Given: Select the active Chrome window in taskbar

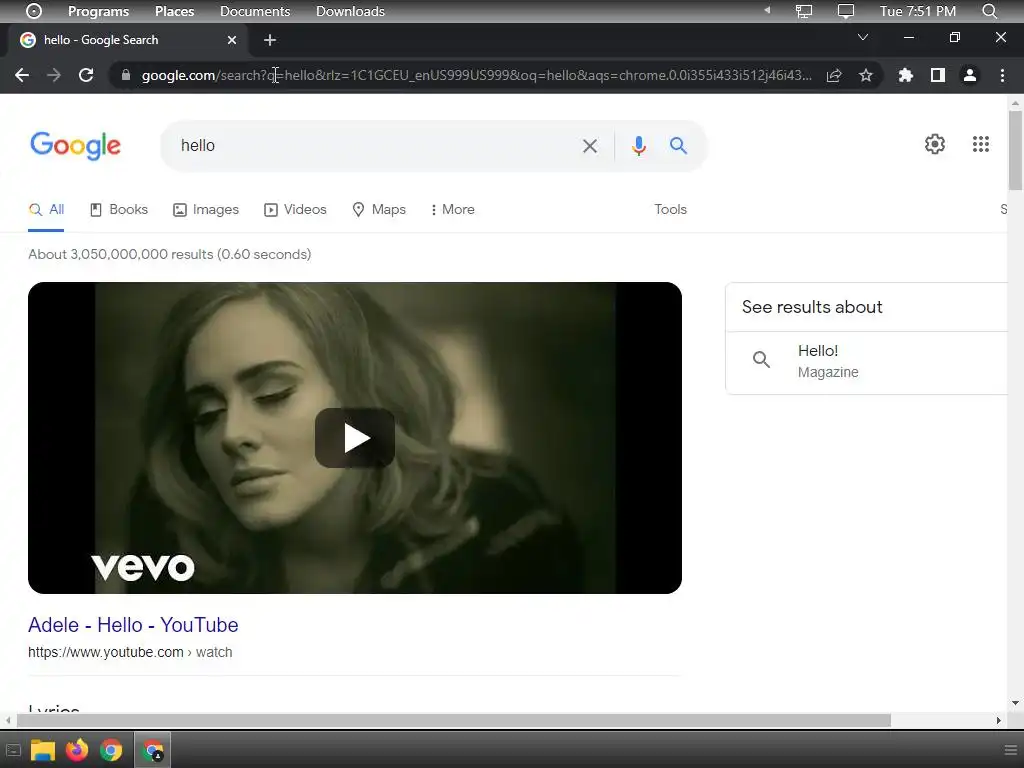Looking at the screenshot, I should point(153,750).
